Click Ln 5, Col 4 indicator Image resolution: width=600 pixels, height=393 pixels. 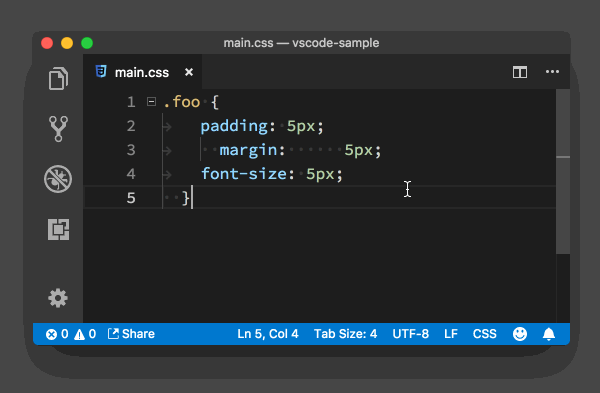[x=267, y=334]
